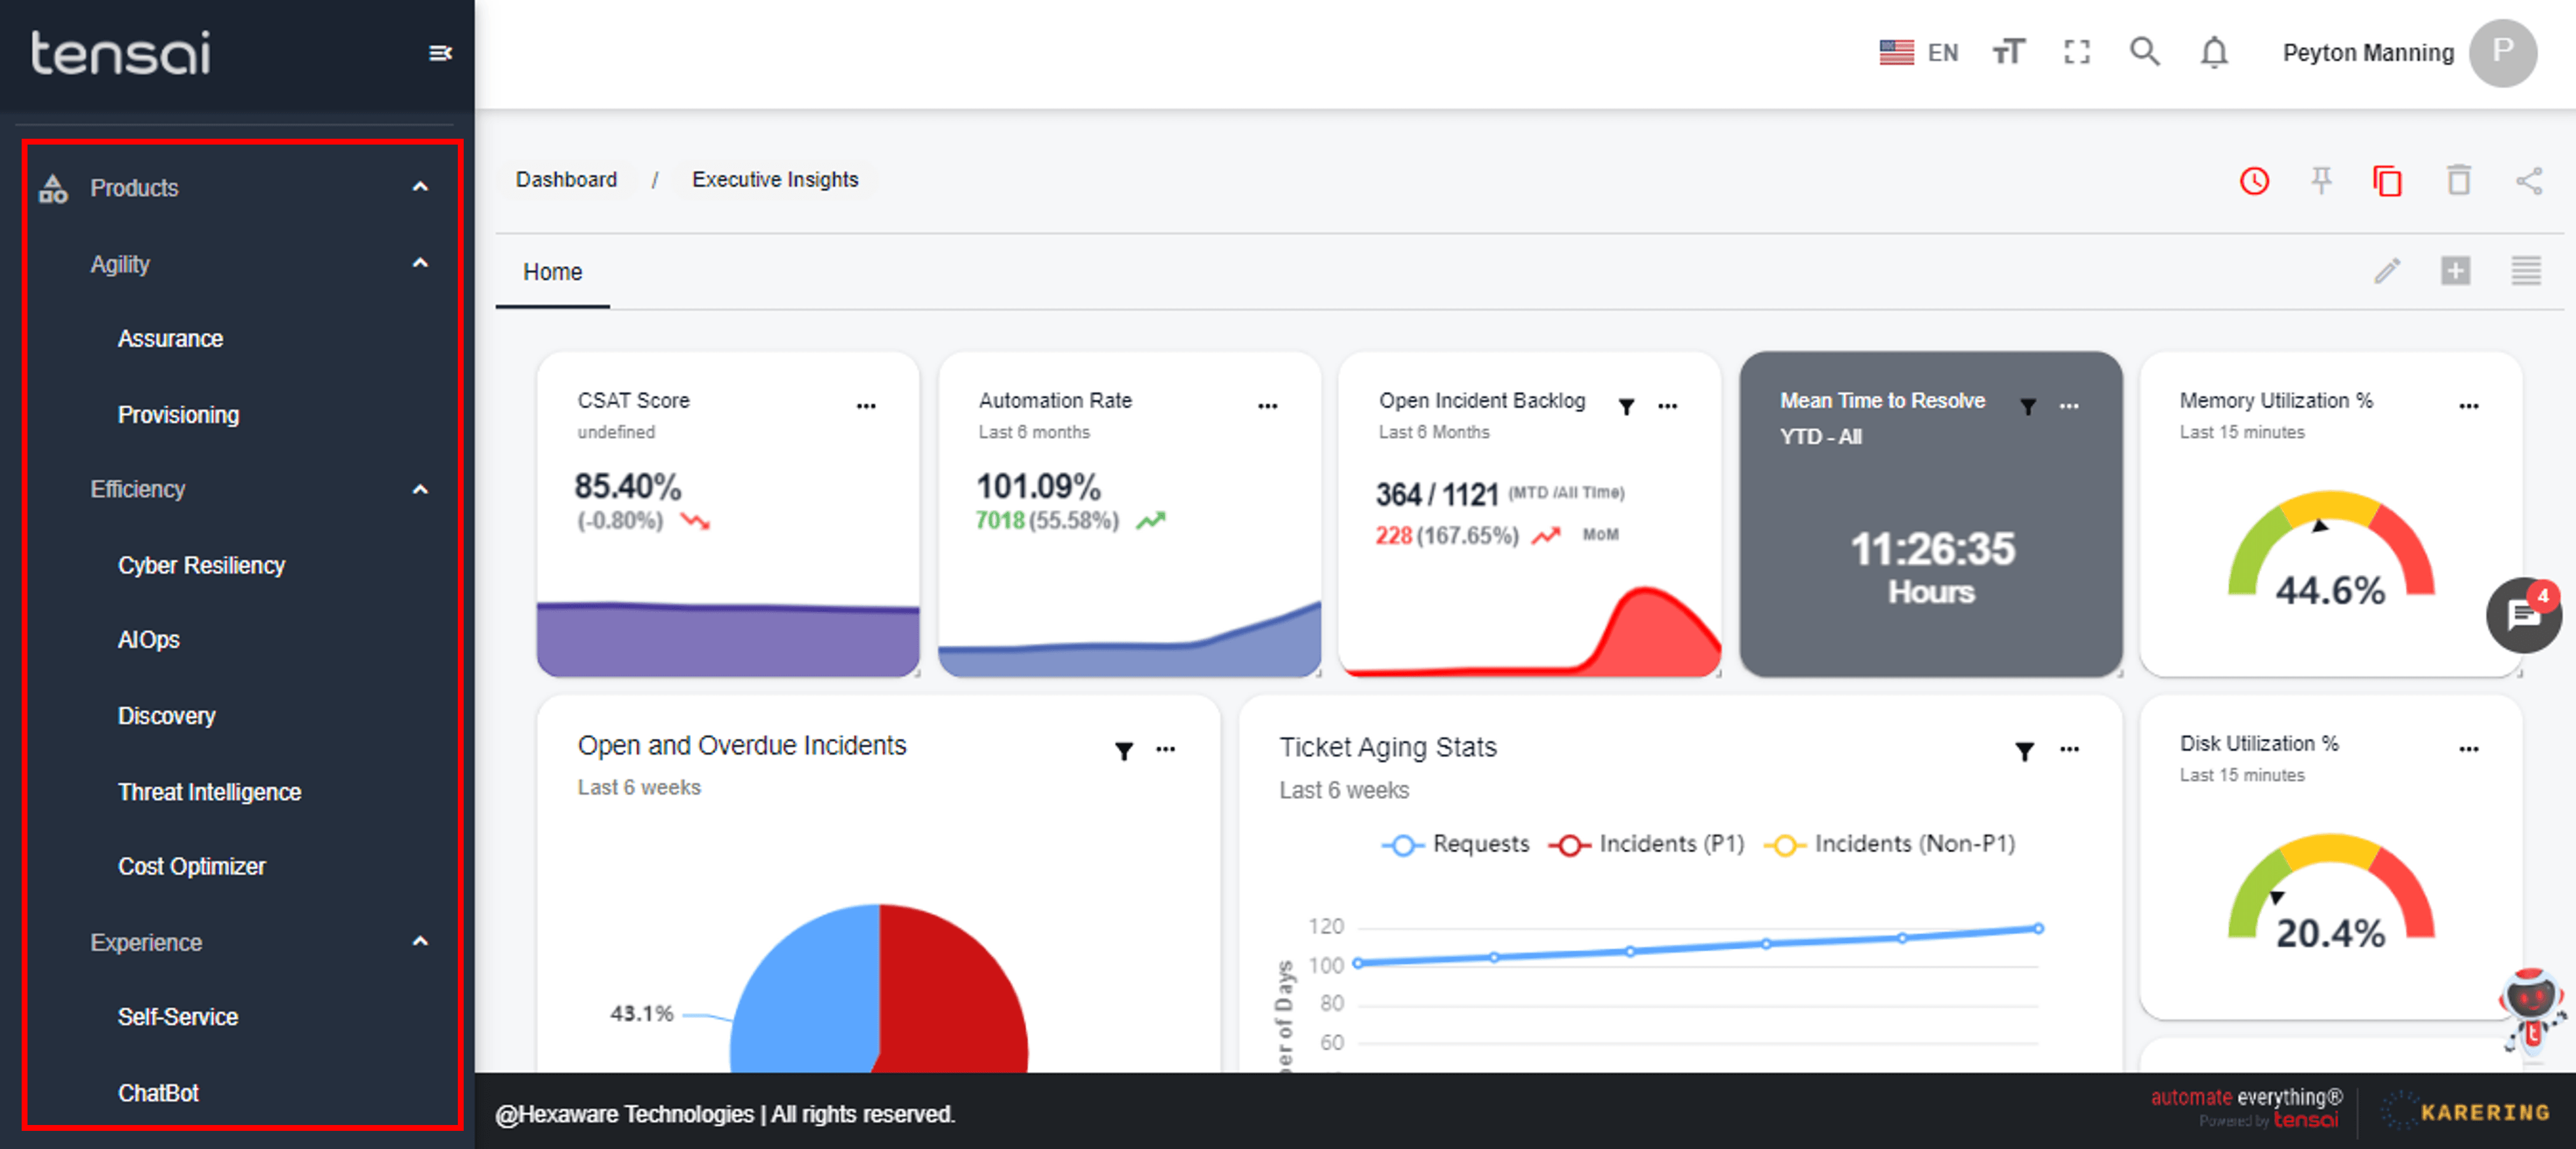Open the list layout icon beside plus
2576x1149 pixels.
[2525, 271]
